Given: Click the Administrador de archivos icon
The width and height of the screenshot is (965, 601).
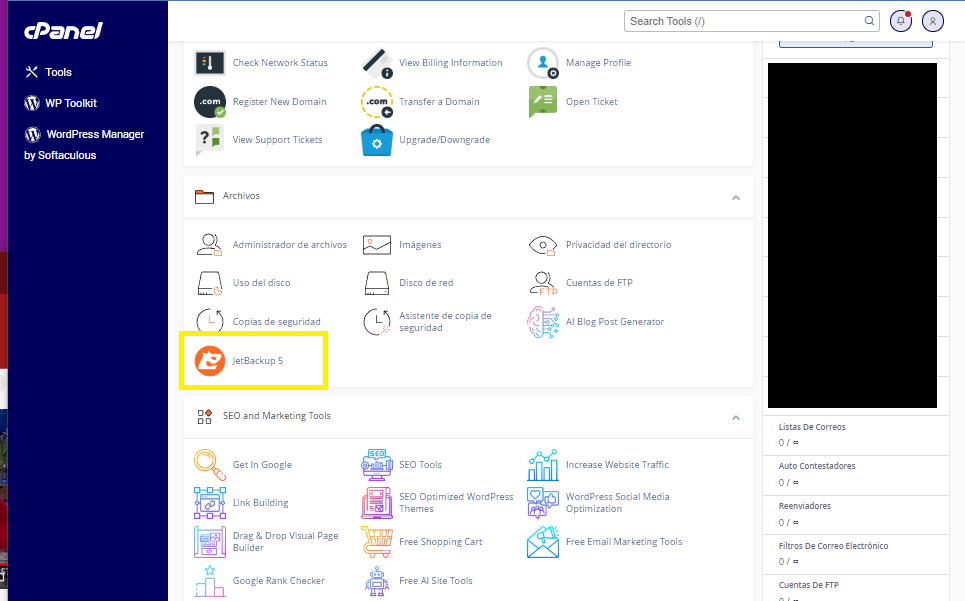Looking at the screenshot, I should point(210,245).
